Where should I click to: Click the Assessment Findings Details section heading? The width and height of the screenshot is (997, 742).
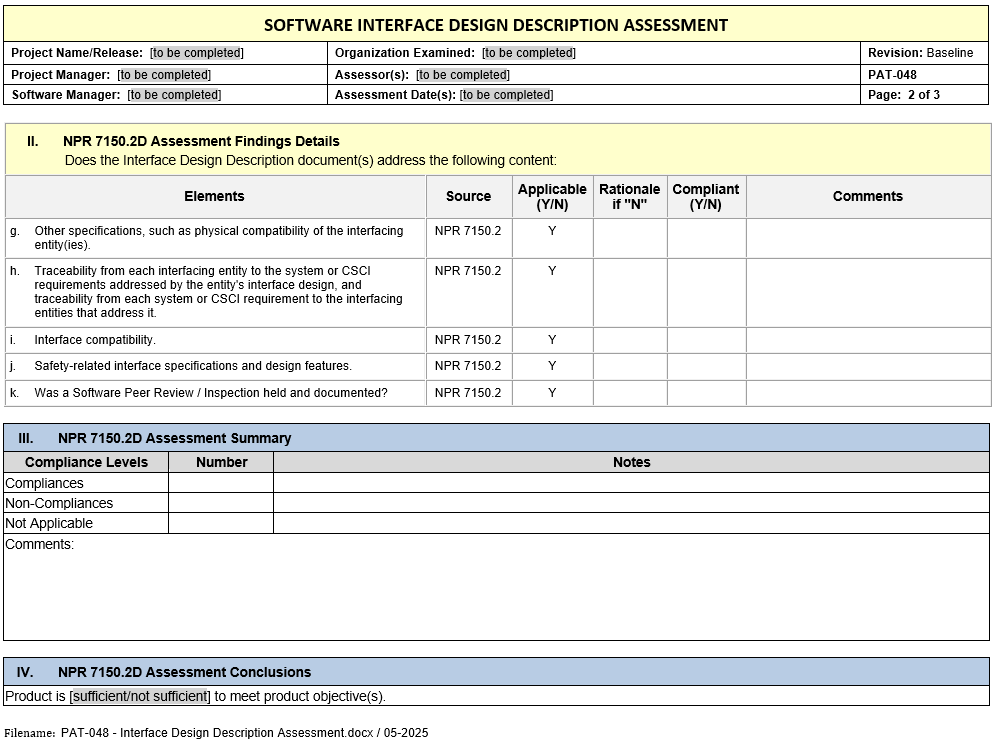(201, 141)
